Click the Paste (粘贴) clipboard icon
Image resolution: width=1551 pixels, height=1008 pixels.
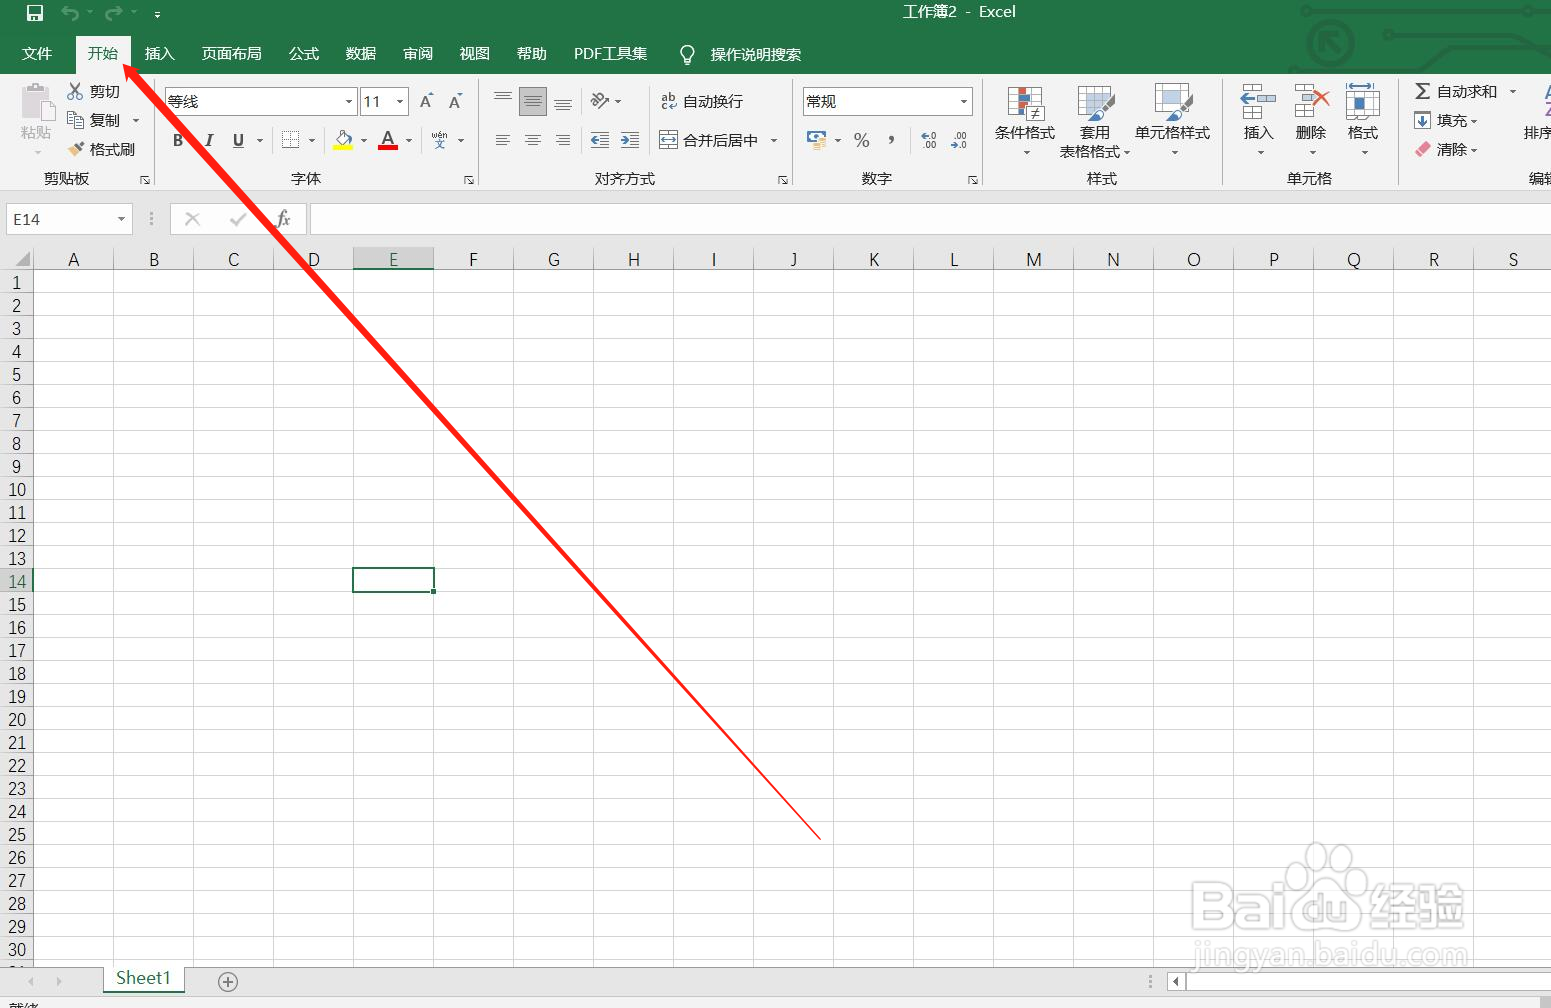pos(36,103)
